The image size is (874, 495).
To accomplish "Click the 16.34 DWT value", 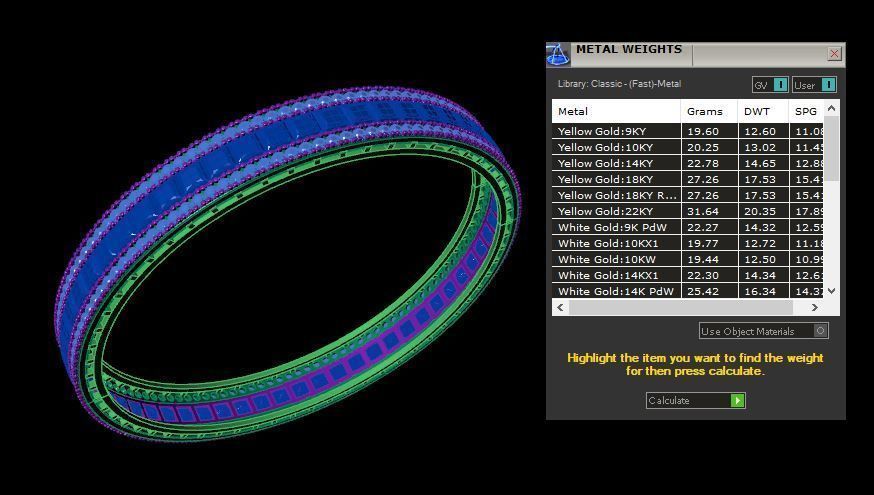I will click(x=760, y=291).
